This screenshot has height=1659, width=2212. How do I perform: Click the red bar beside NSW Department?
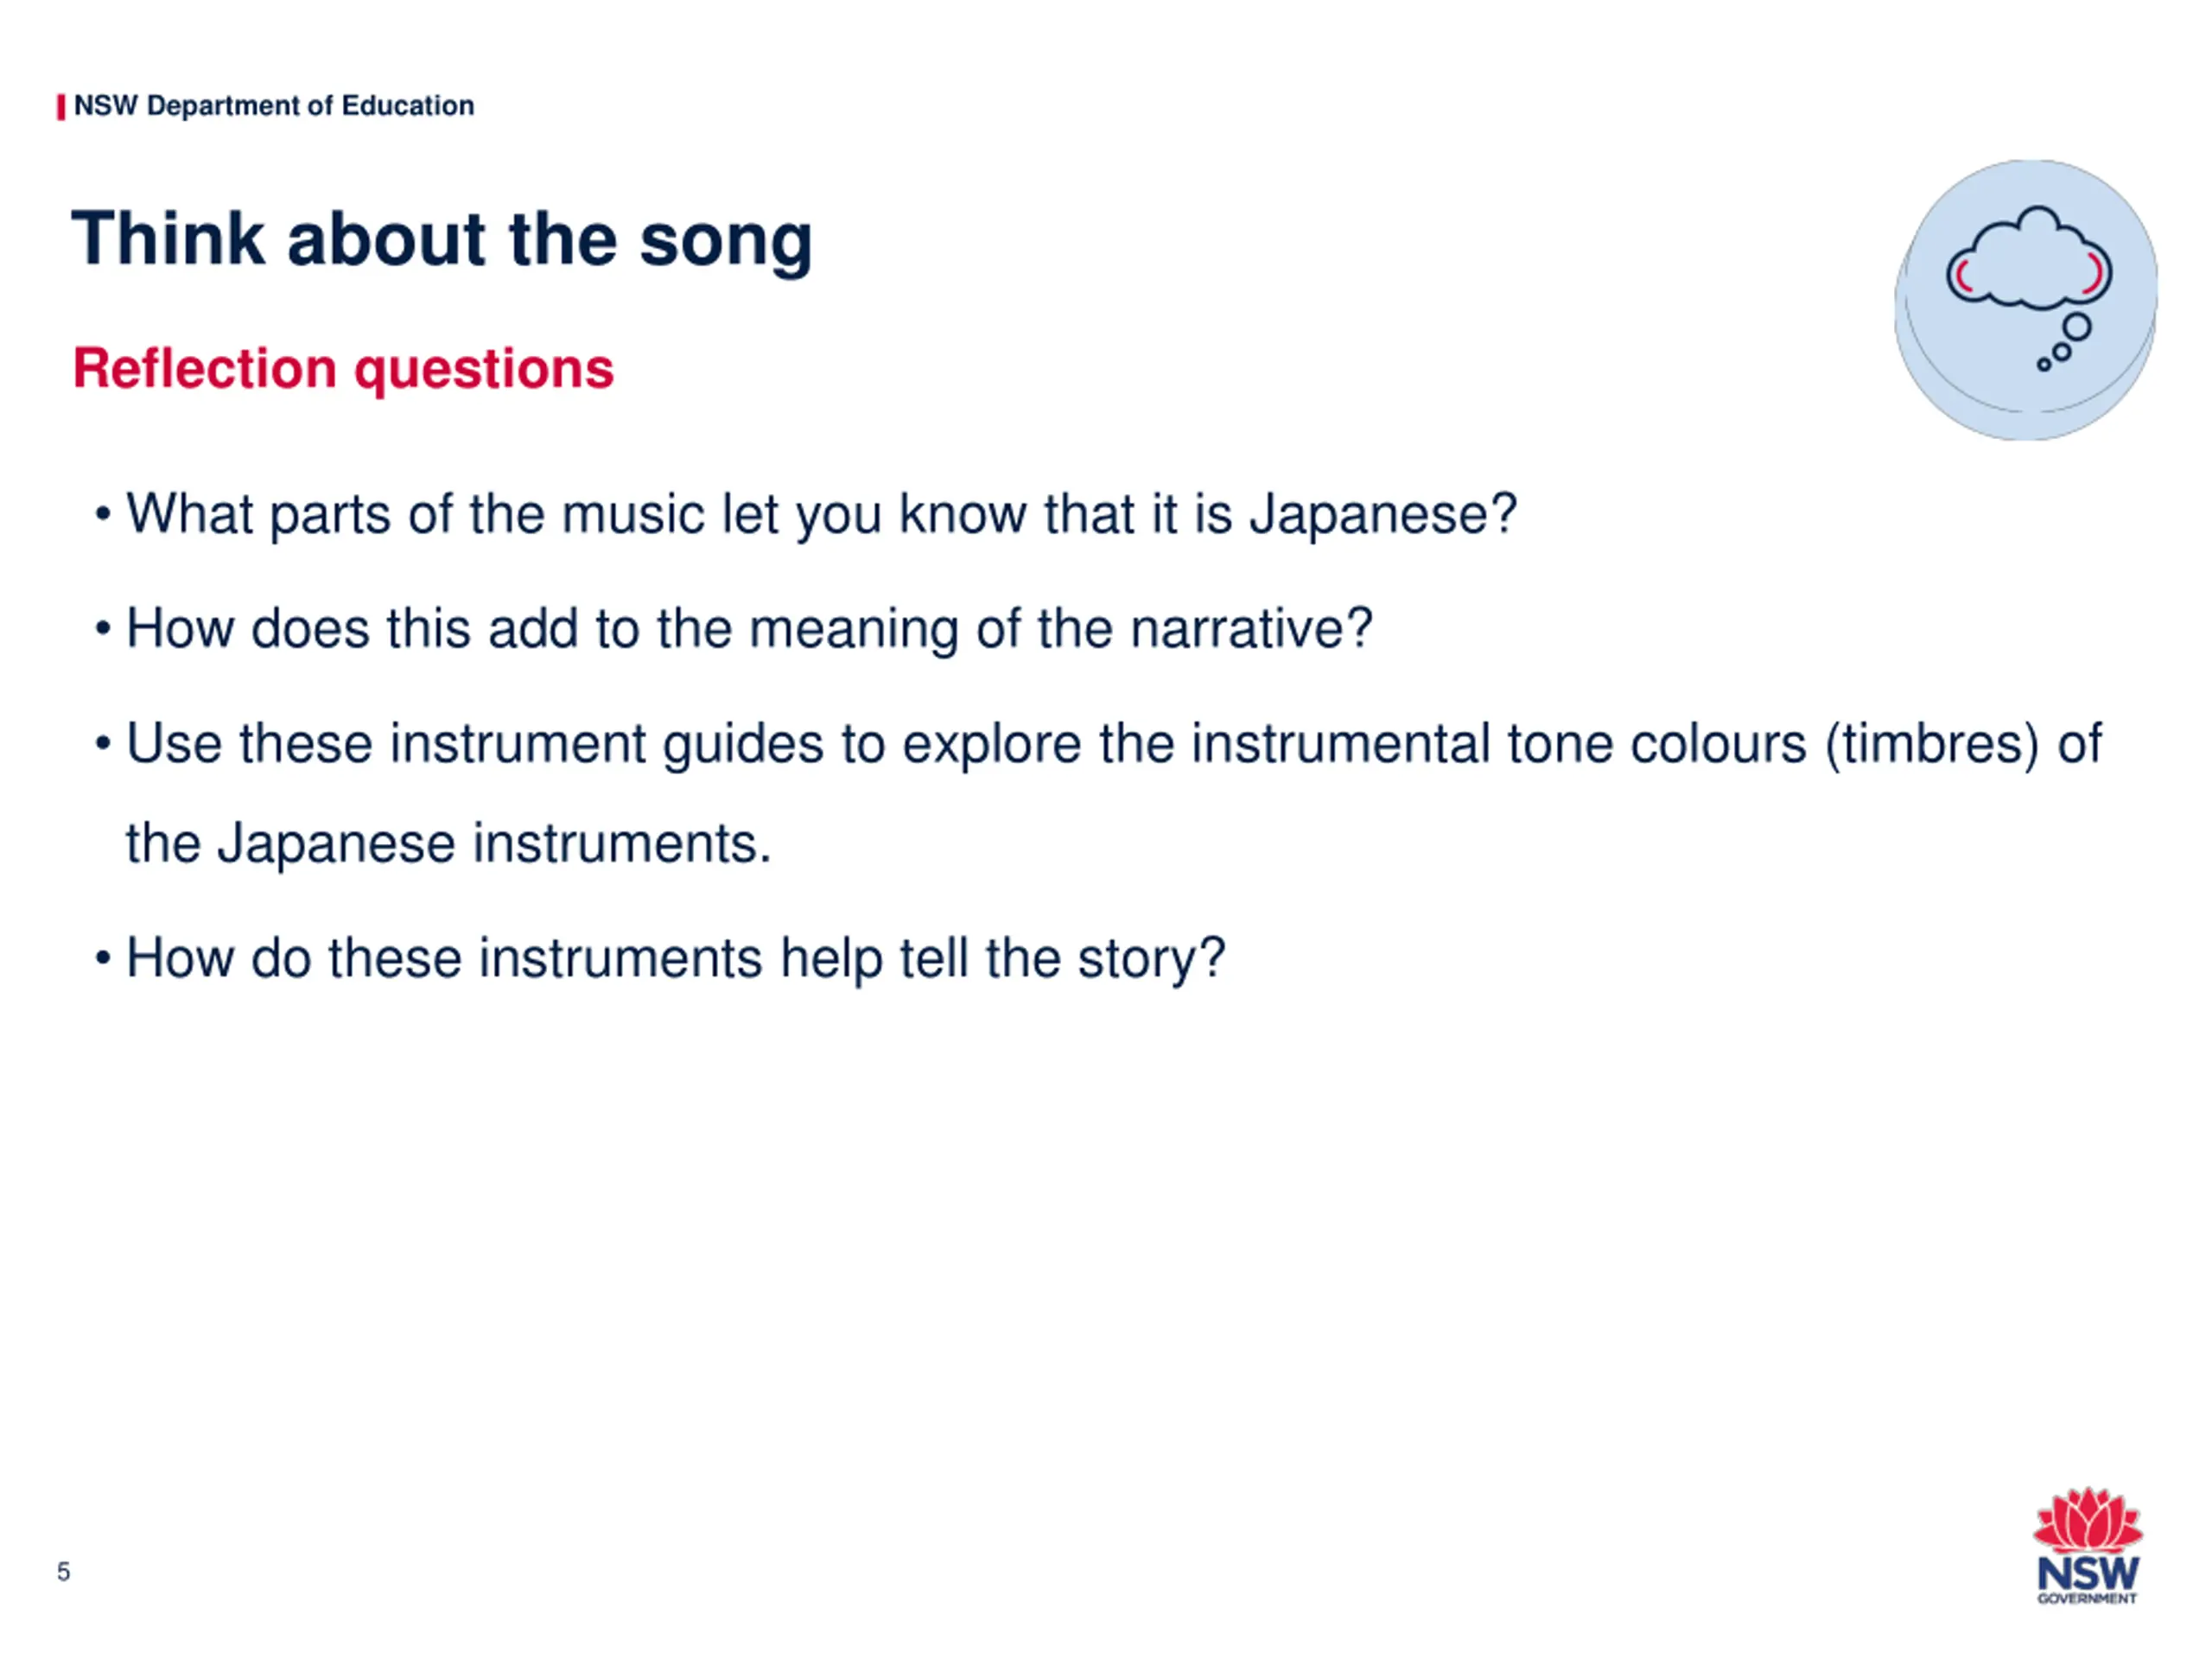[61, 106]
